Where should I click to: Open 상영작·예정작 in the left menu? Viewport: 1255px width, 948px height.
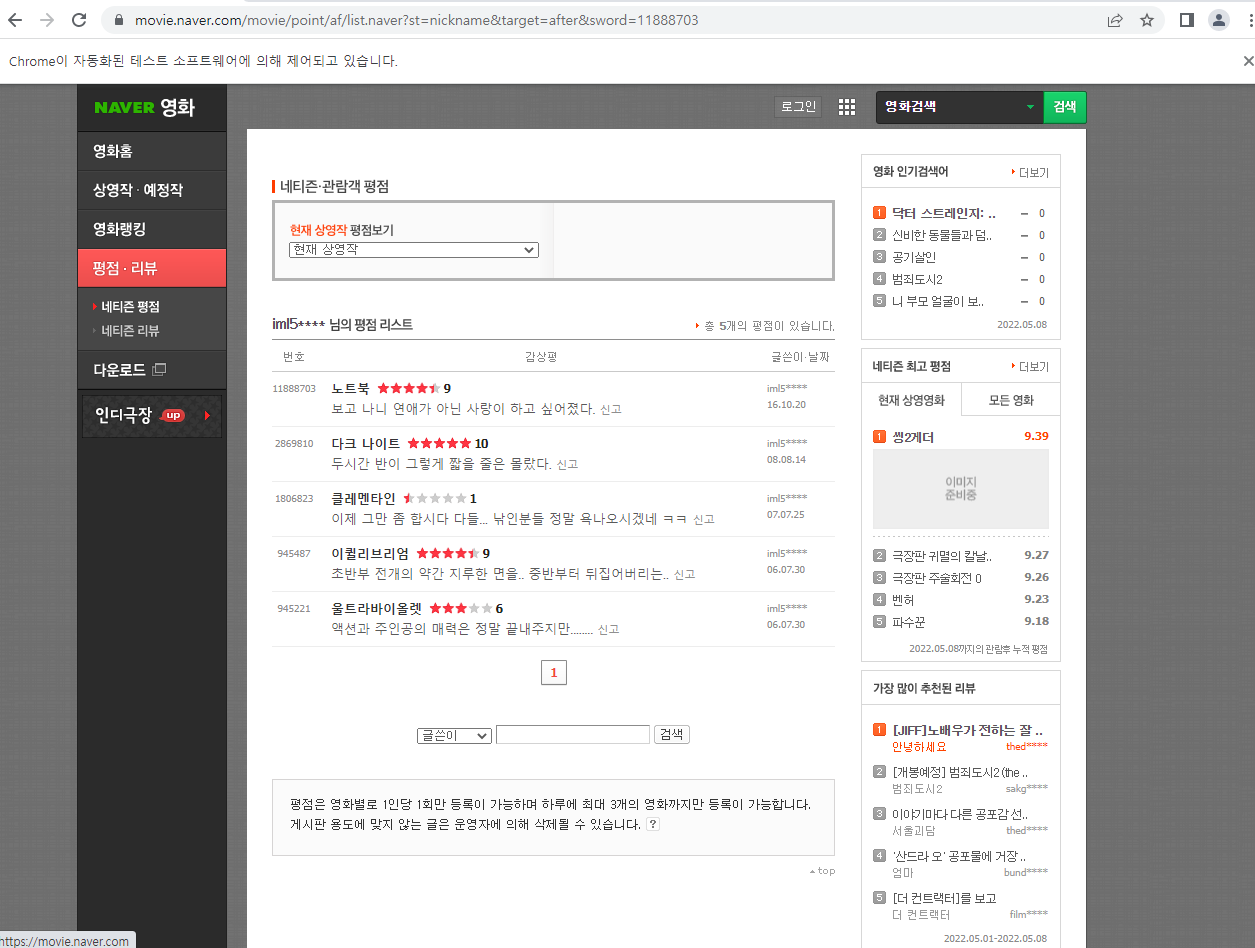tap(152, 190)
